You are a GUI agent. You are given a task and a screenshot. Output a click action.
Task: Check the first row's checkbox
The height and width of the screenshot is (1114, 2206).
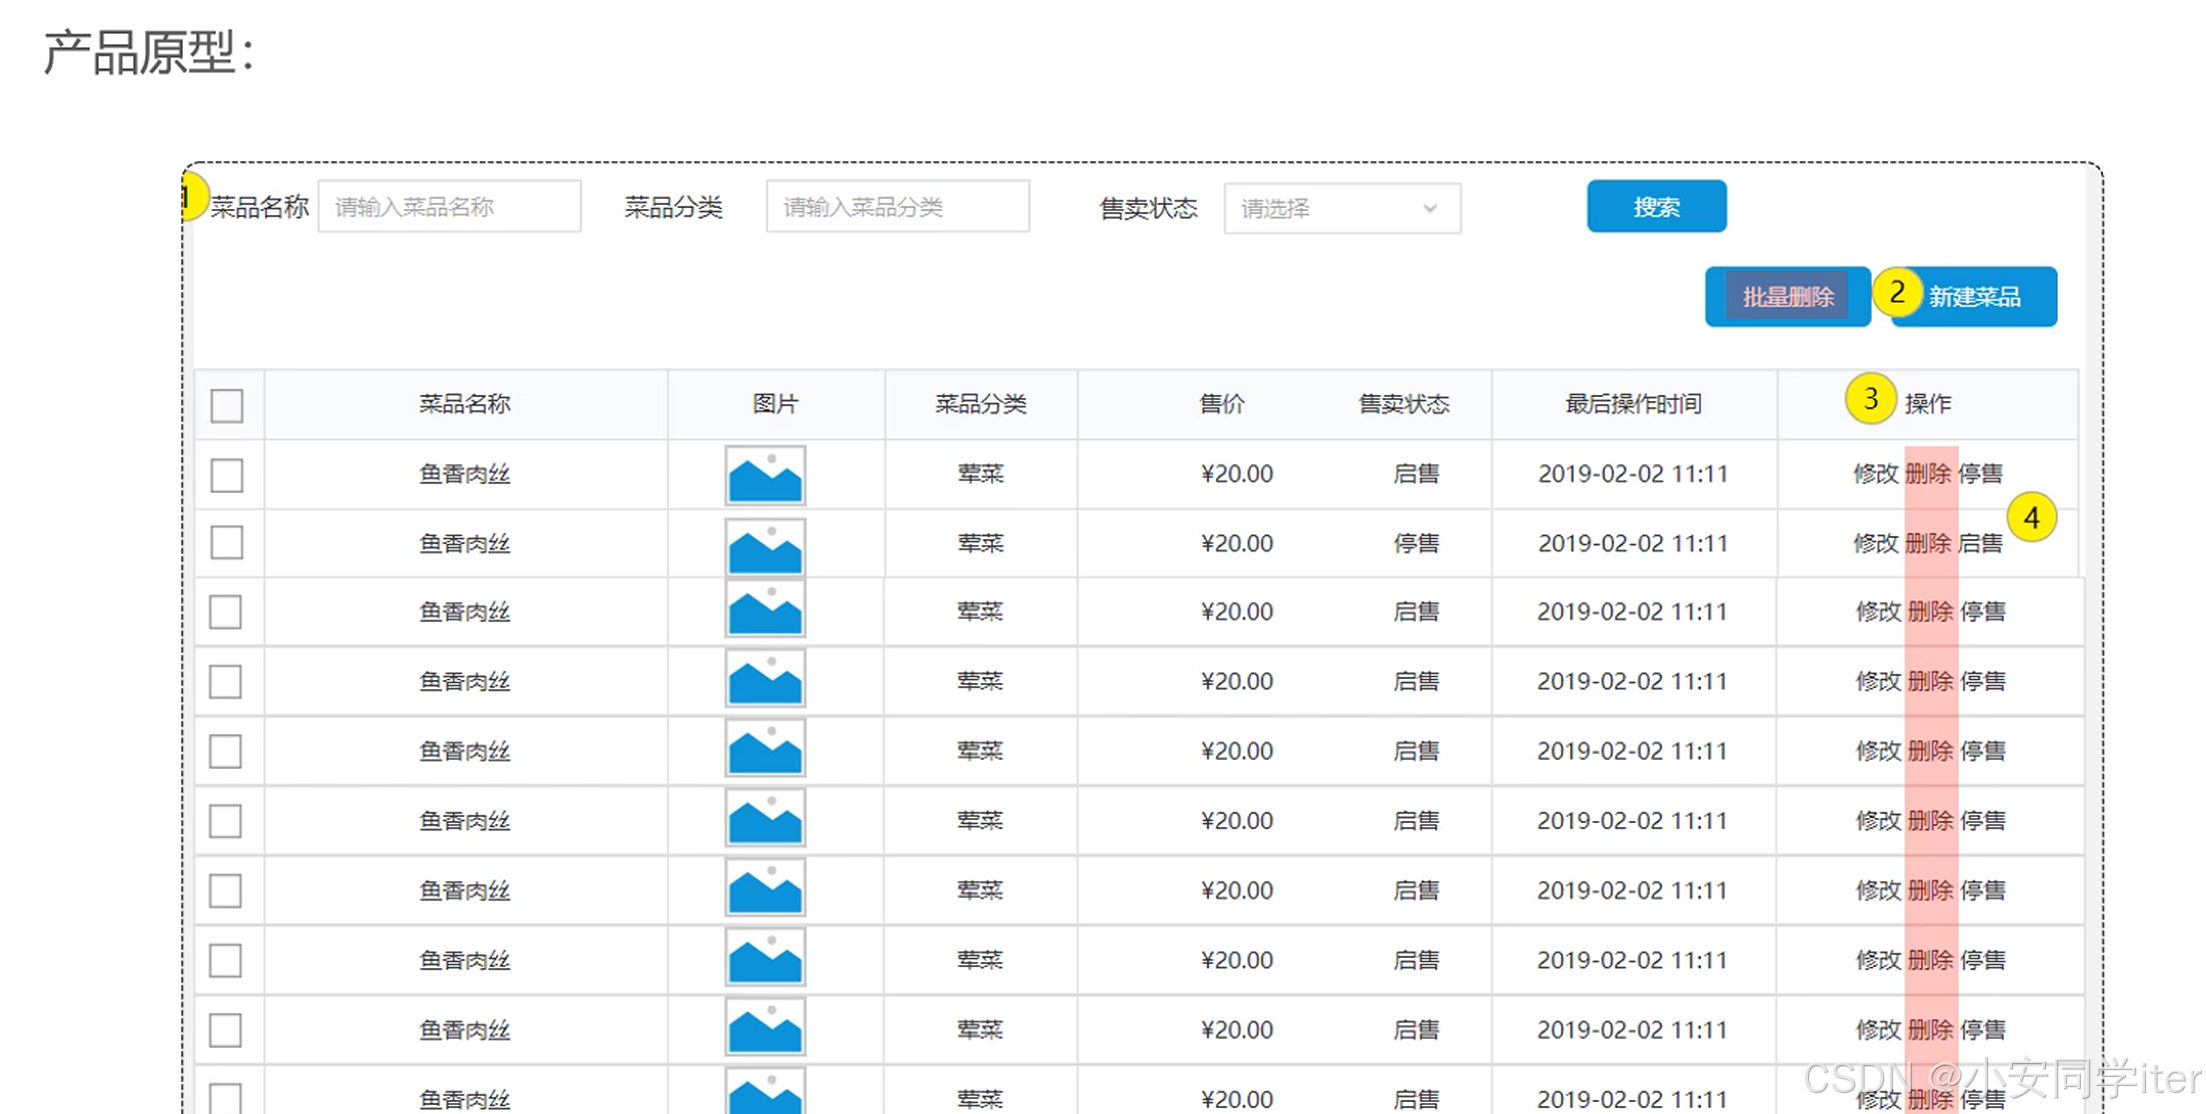[227, 475]
